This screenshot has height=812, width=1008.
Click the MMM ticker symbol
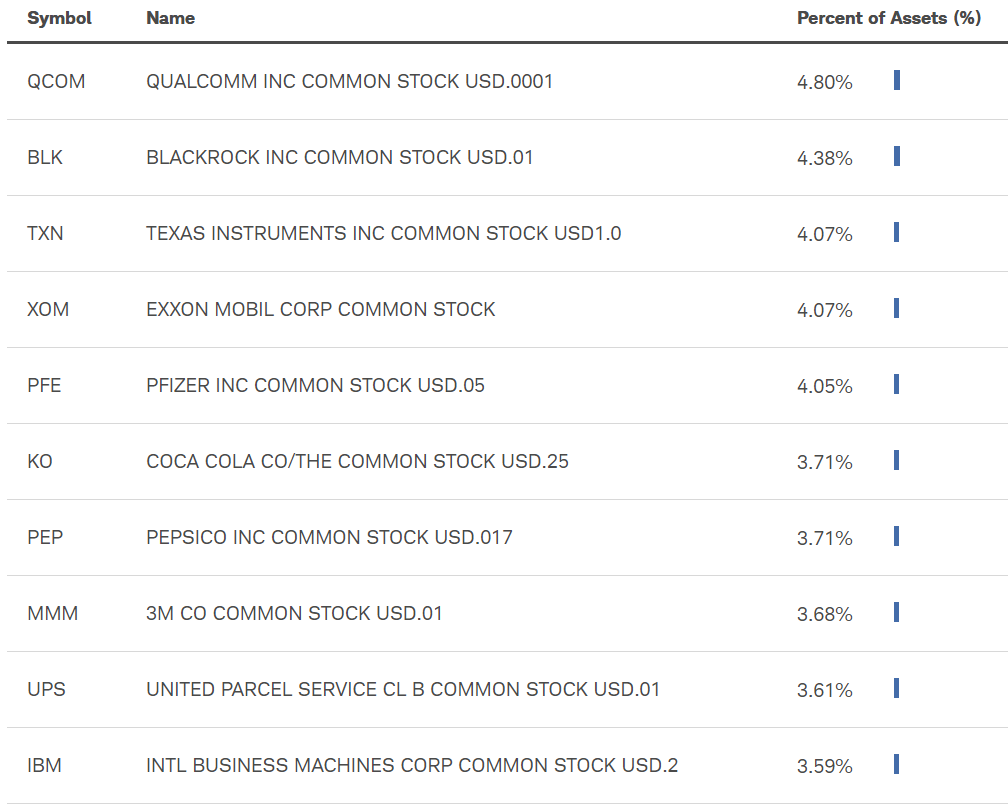click(53, 613)
